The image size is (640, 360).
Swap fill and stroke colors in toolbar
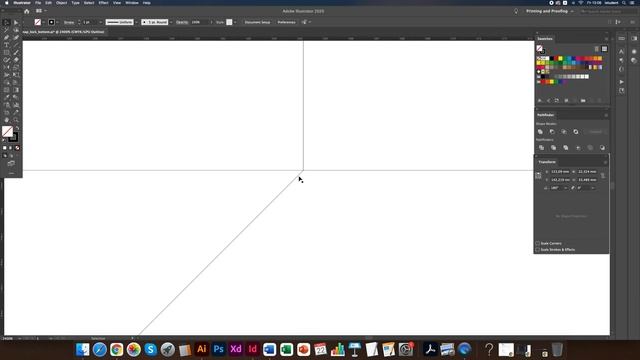17,128
